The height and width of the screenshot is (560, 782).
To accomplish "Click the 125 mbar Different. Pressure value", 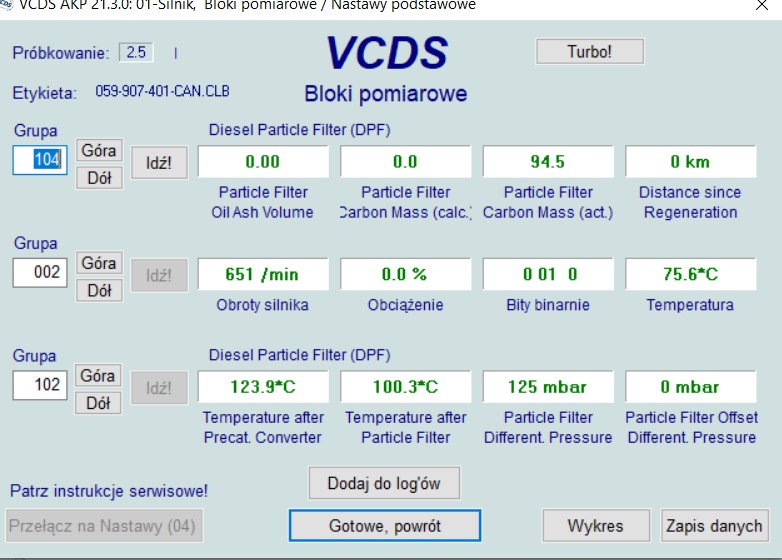I will tap(548, 386).
